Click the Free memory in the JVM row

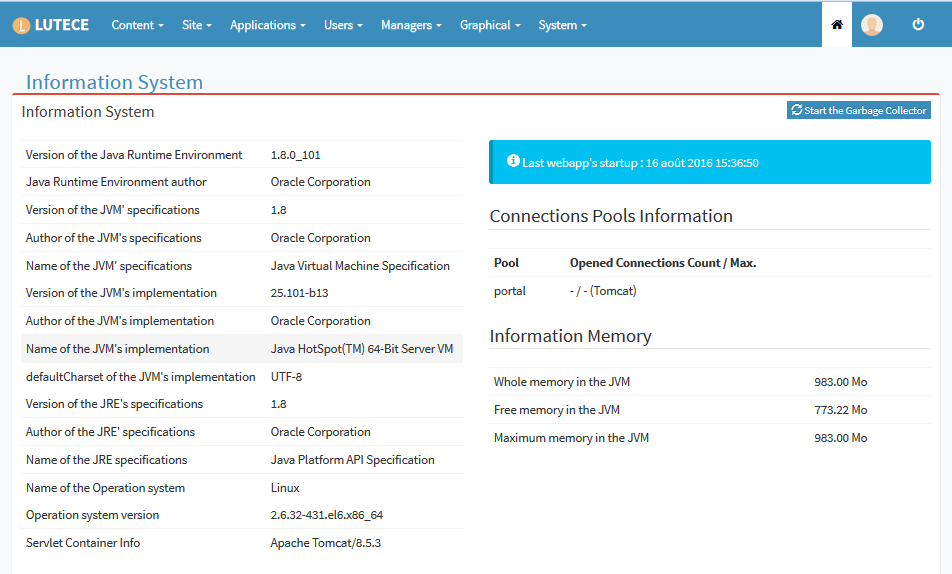point(710,410)
